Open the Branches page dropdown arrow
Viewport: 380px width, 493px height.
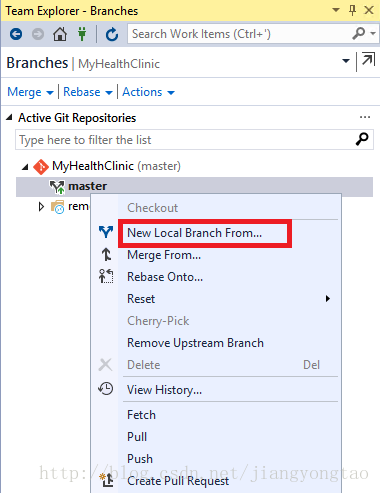(346, 61)
